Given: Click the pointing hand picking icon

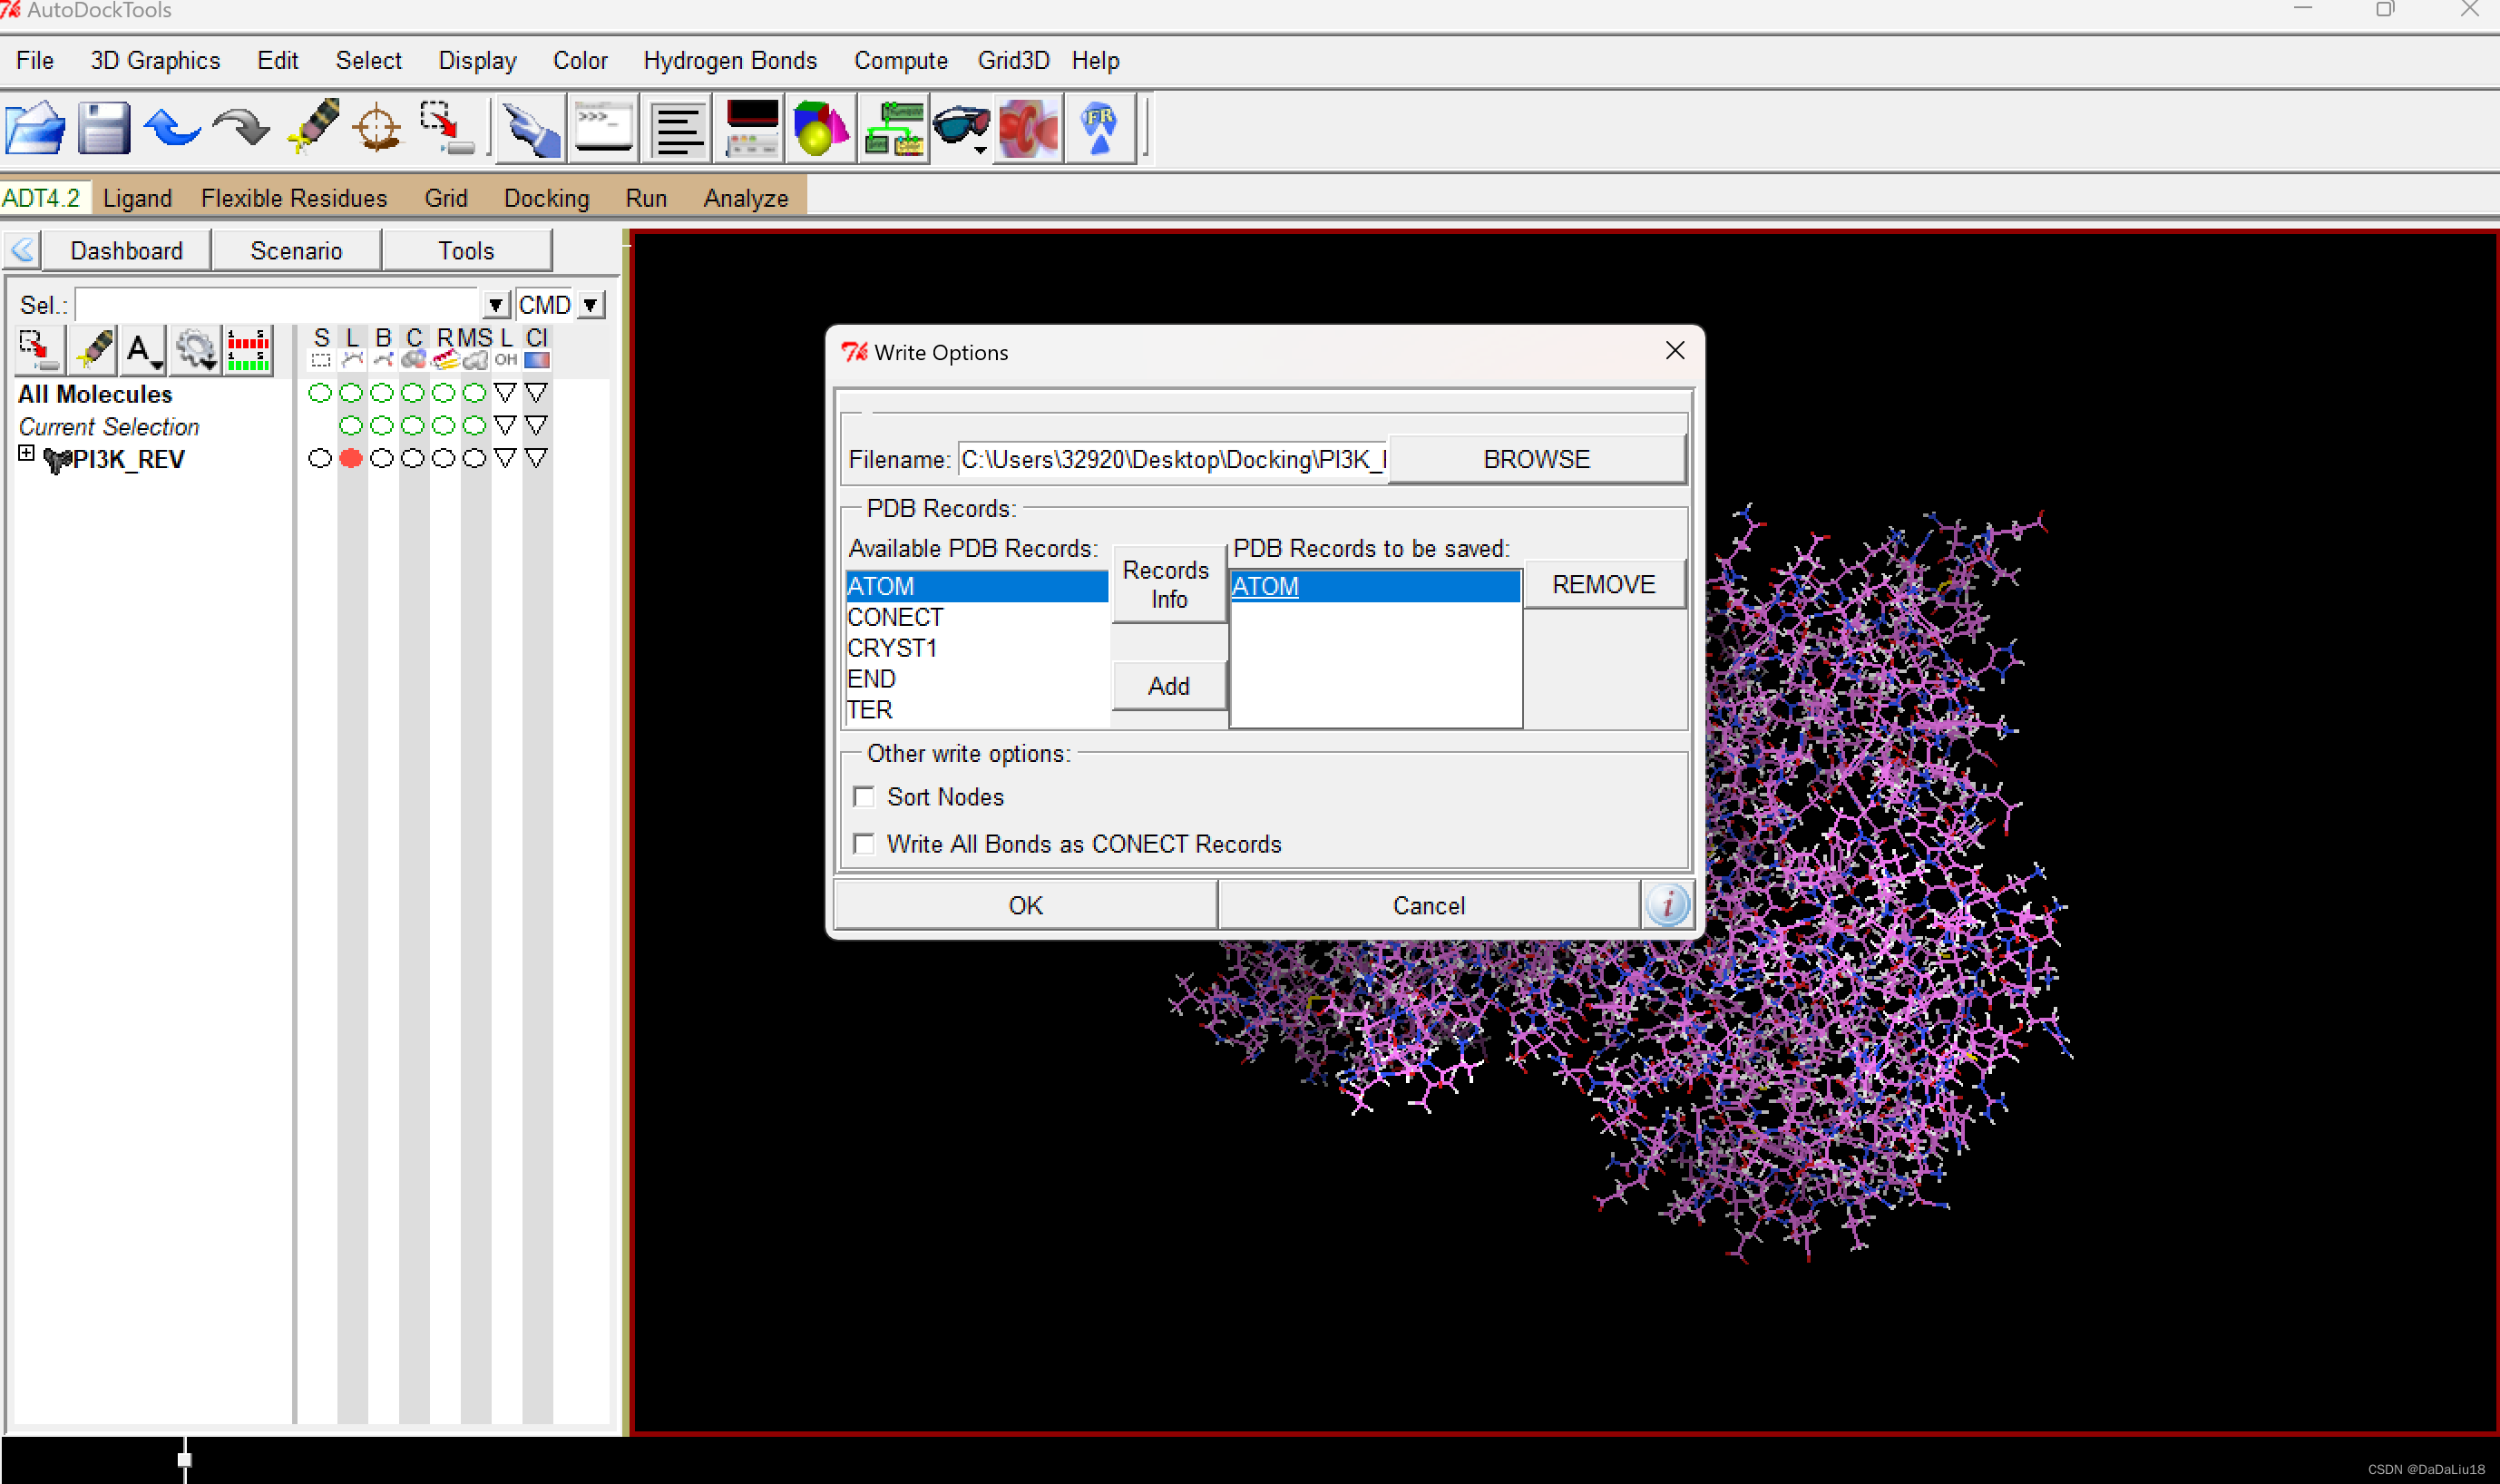Looking at the screenshot, I should [530, 128].
